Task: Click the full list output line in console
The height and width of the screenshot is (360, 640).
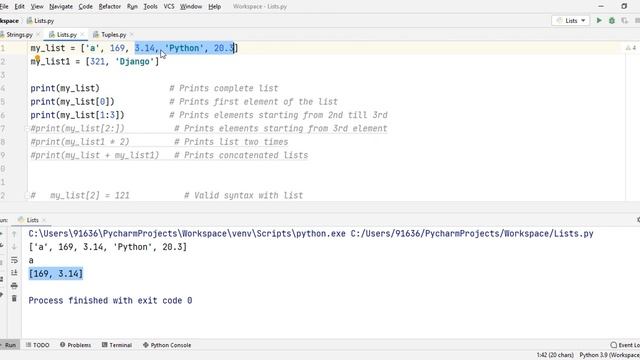Action: coord(107,247)
